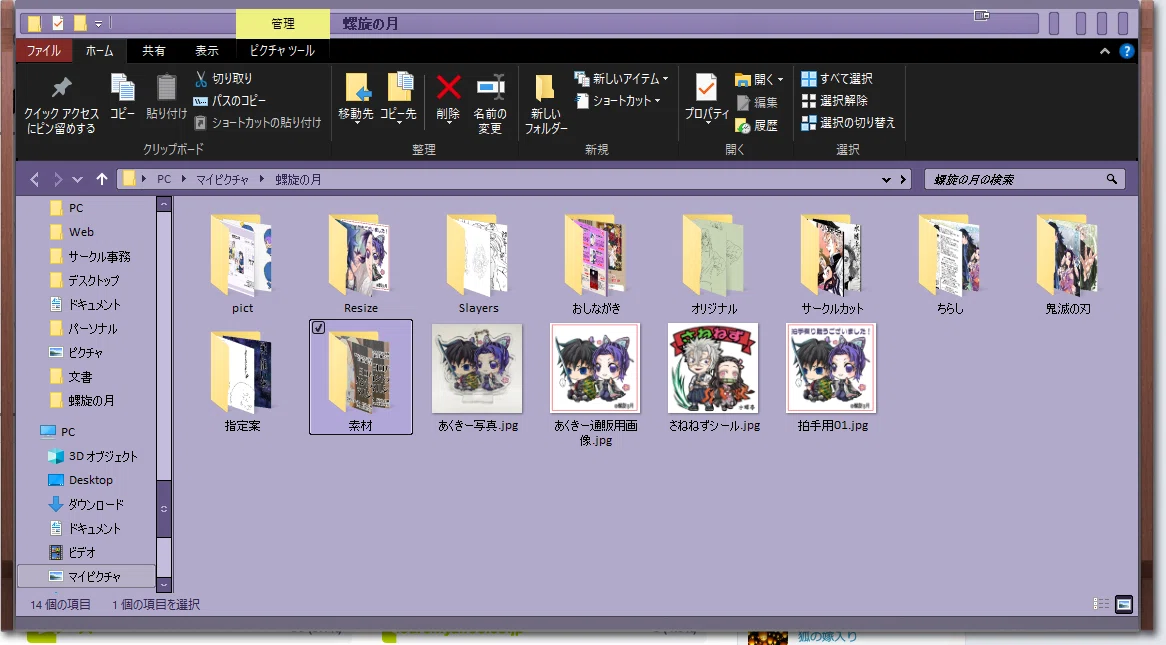Click navigation pane scrollbar up arrow

pos(164,204)
